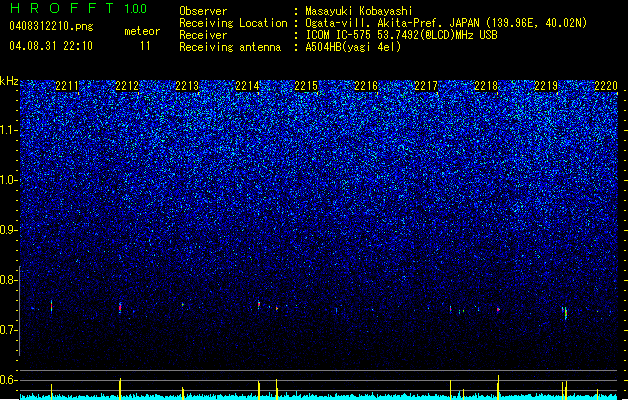
Task: Click the 2214 time marker
Action: point(247,86)
